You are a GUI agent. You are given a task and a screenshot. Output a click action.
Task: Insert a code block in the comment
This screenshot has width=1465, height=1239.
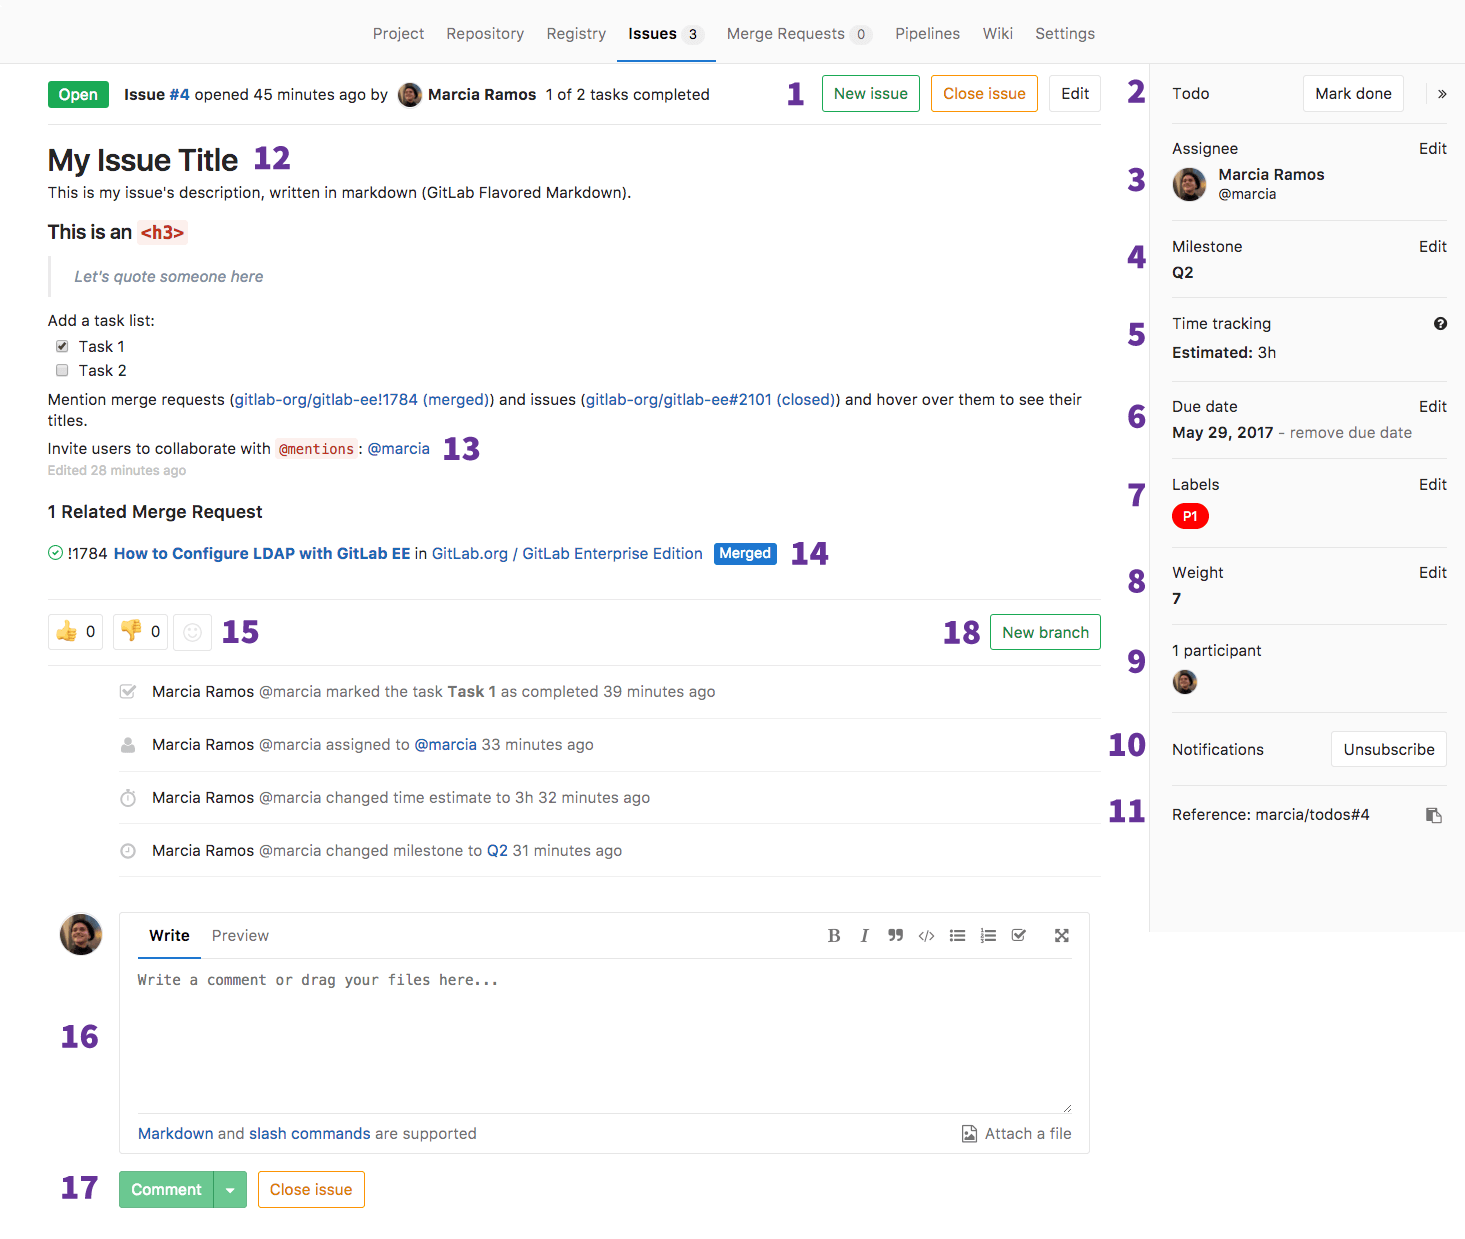(x=926, y=935)
